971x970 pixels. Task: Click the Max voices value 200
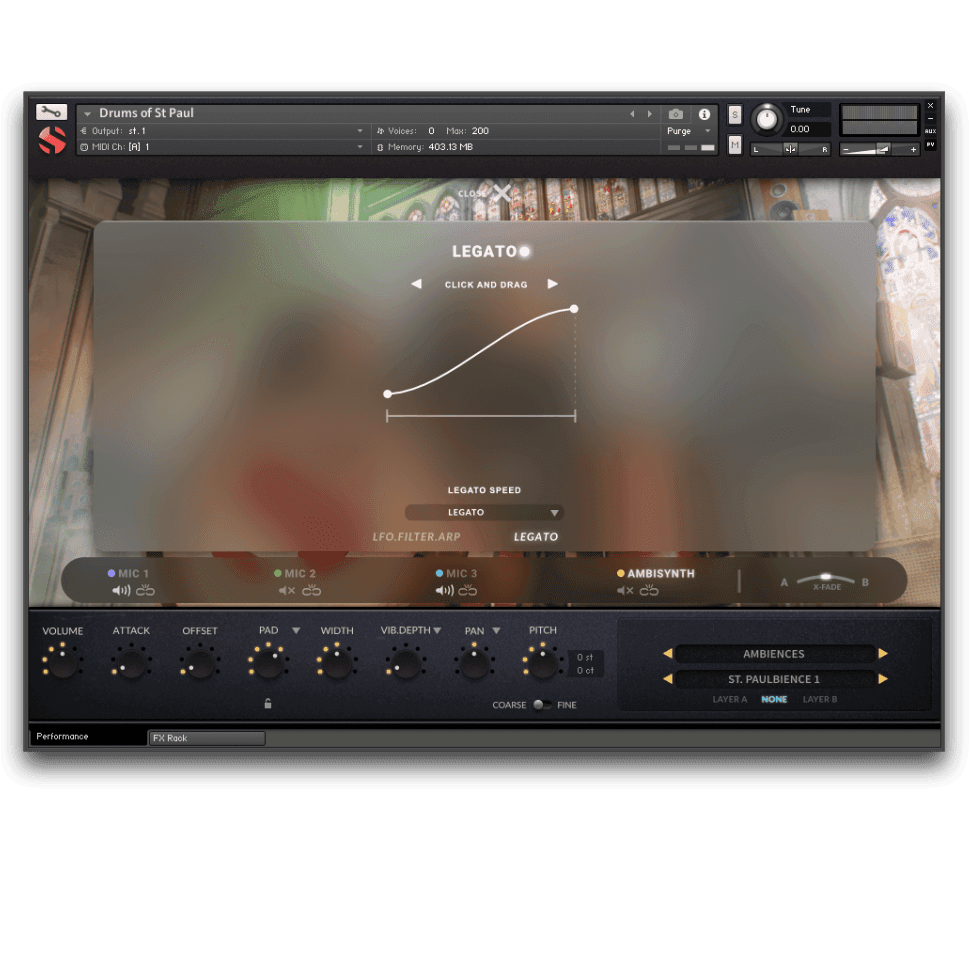(x=480, y=131)
